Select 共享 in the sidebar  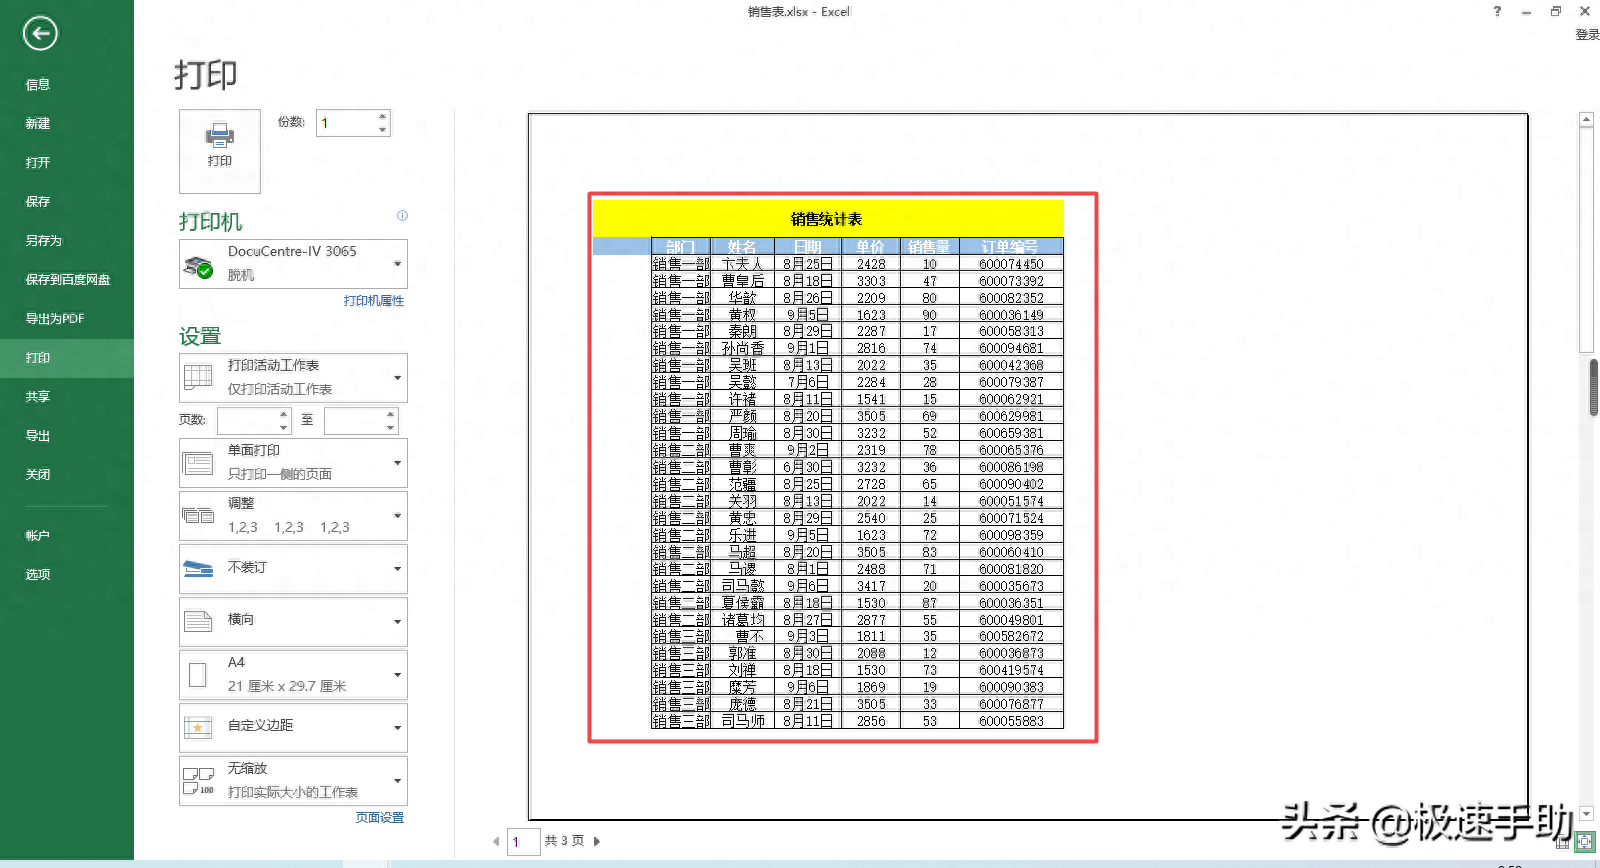(67, 397)
